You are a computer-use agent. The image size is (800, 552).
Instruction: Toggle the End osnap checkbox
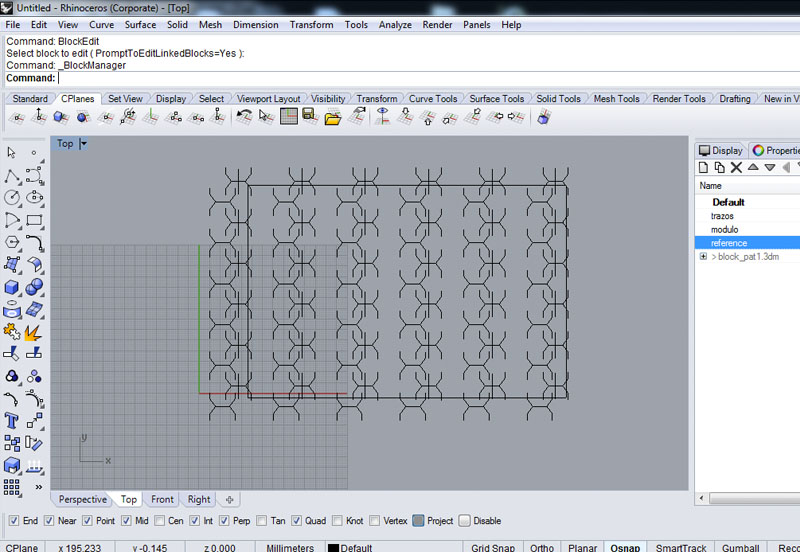tap(14, 521)
